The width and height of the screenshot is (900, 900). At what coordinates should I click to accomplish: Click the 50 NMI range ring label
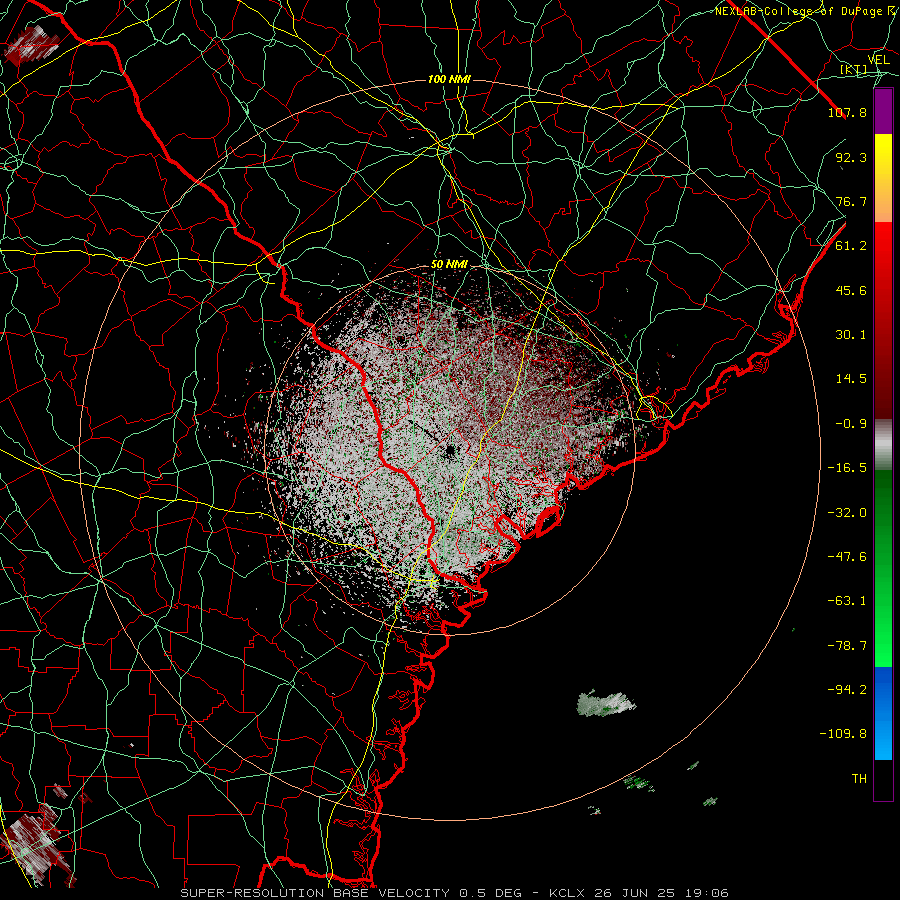(449, 265)
